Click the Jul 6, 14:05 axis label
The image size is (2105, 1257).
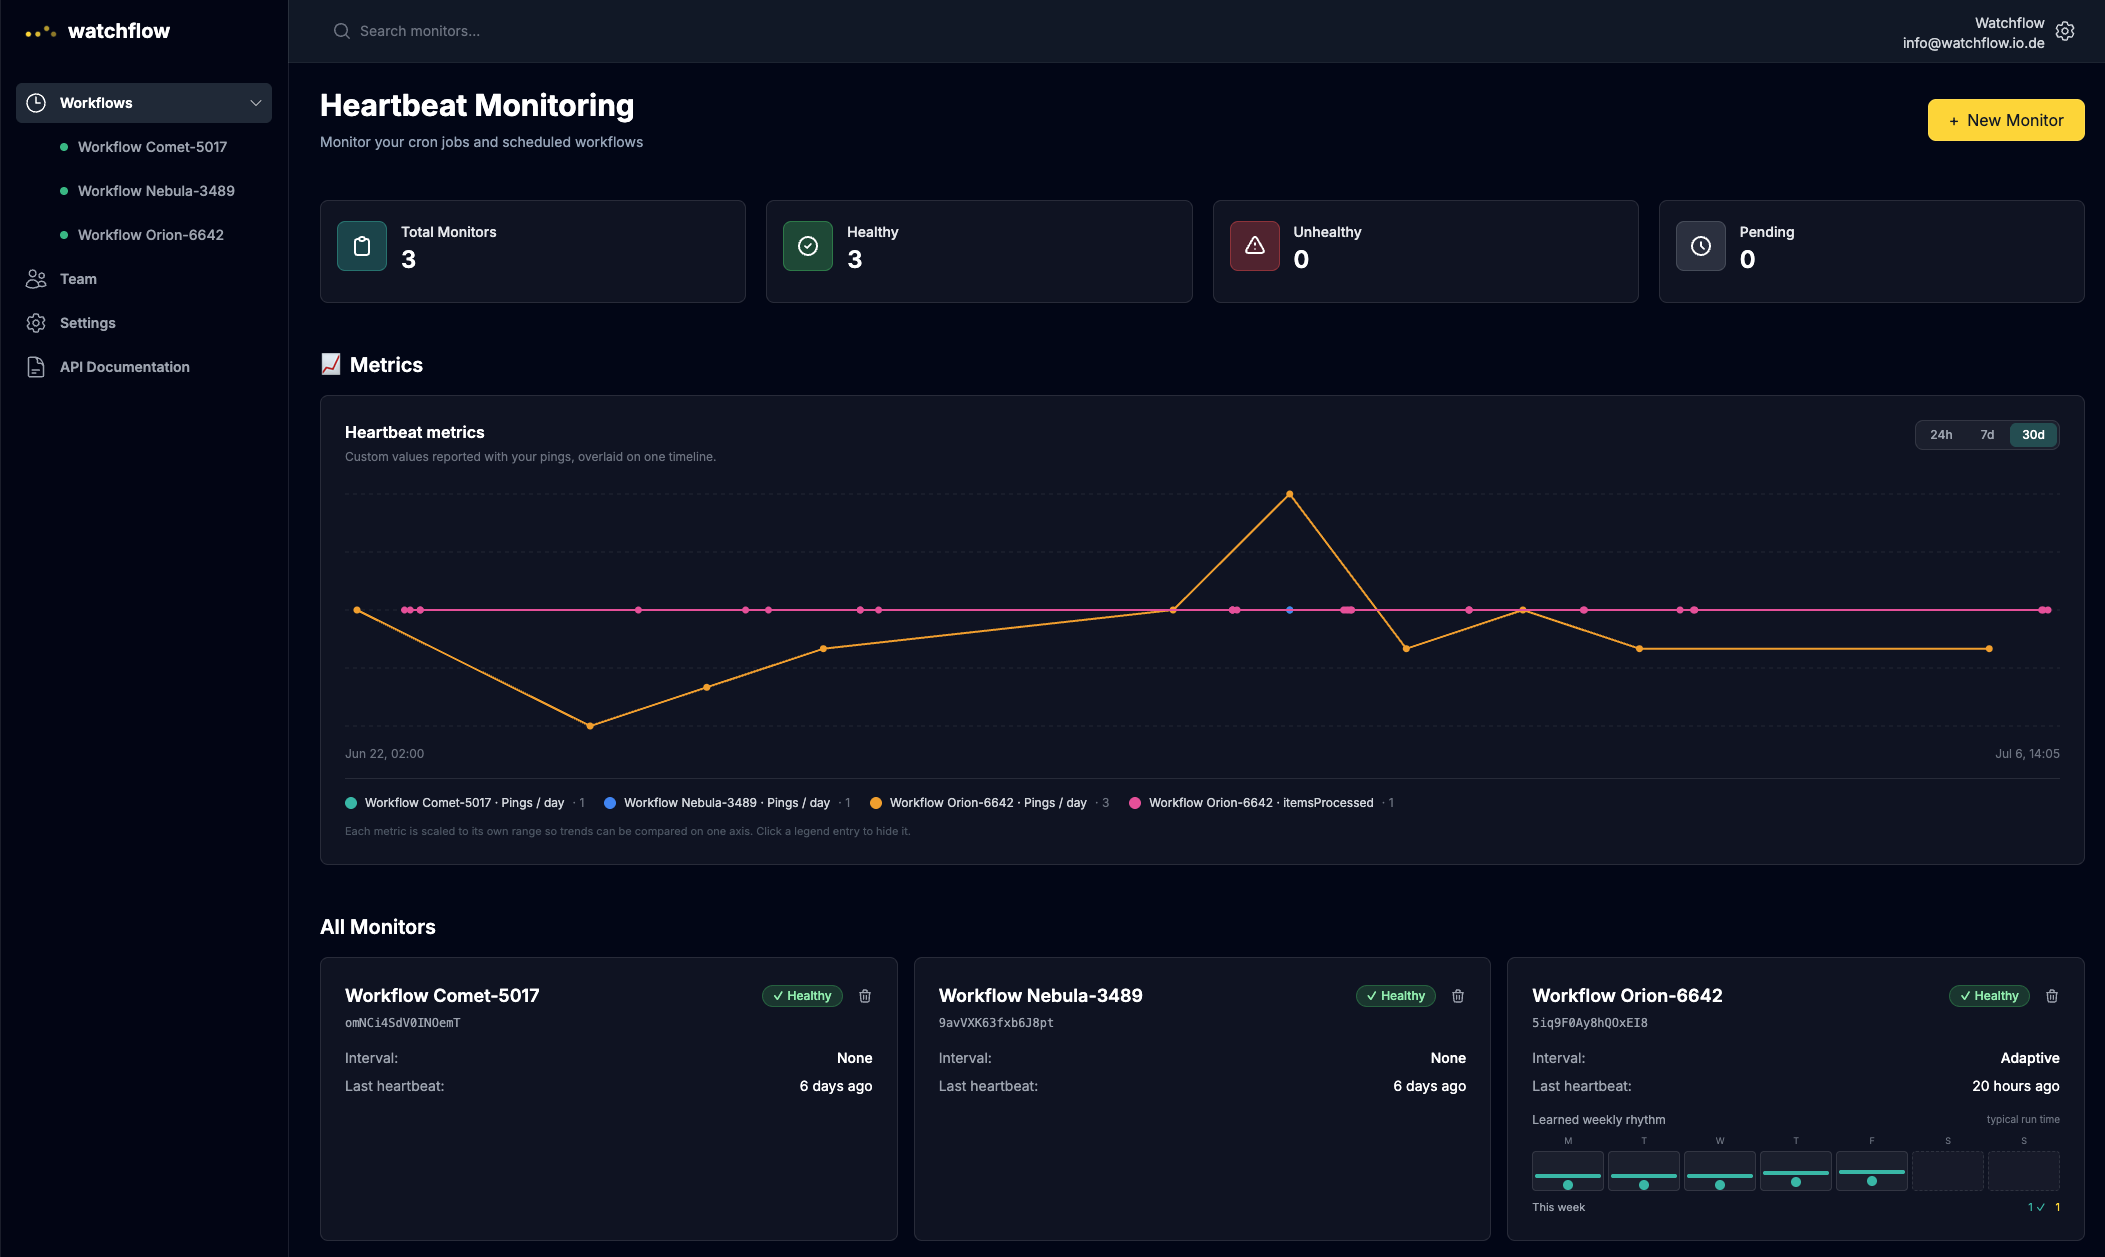(2027, 754)
